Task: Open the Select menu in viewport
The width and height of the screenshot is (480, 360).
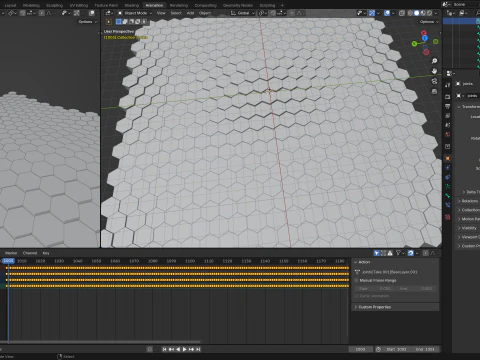Action: click(176, 13)
